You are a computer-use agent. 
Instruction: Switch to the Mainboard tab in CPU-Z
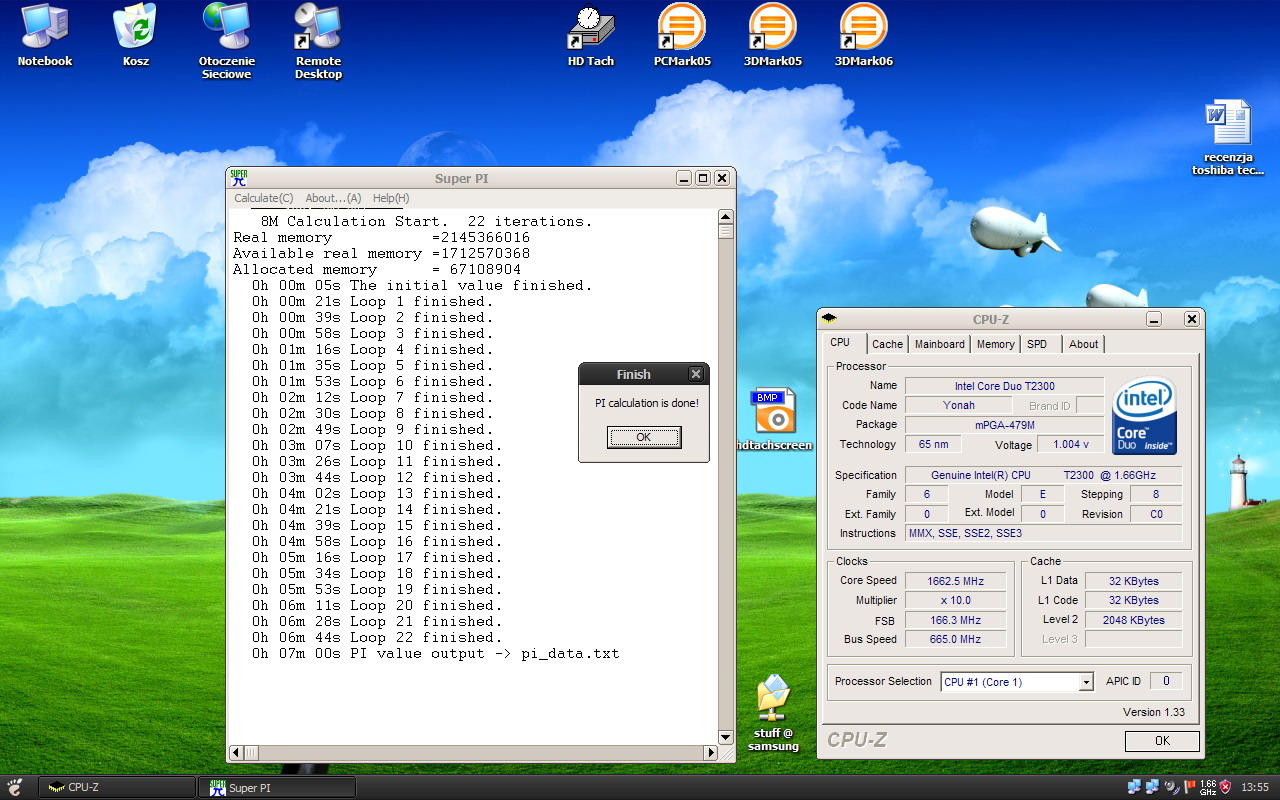point(940,344)
